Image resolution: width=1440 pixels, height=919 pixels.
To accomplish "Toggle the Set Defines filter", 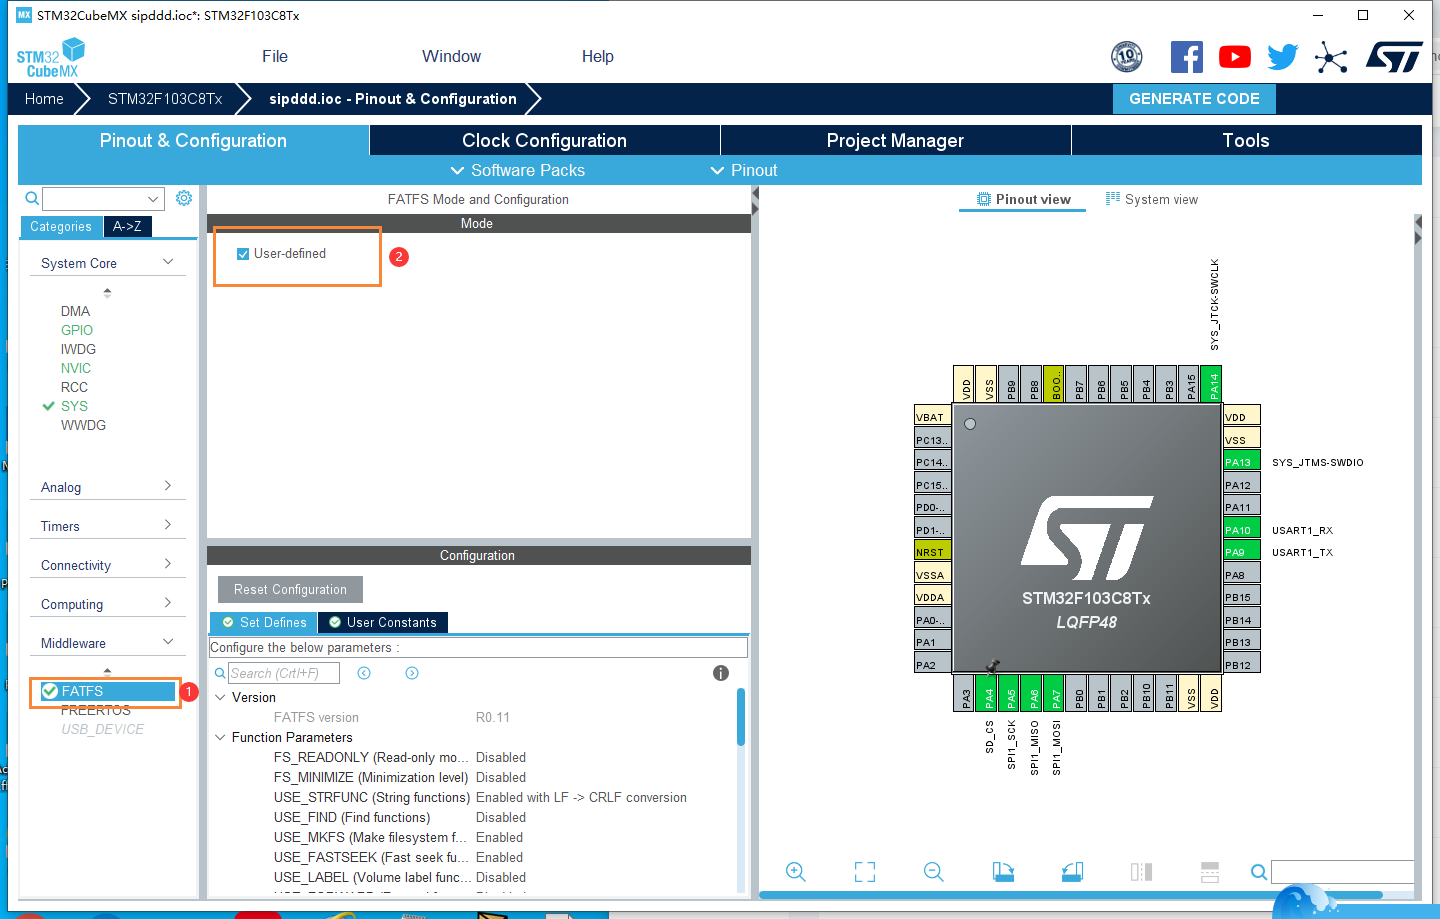I will [262, 622].
